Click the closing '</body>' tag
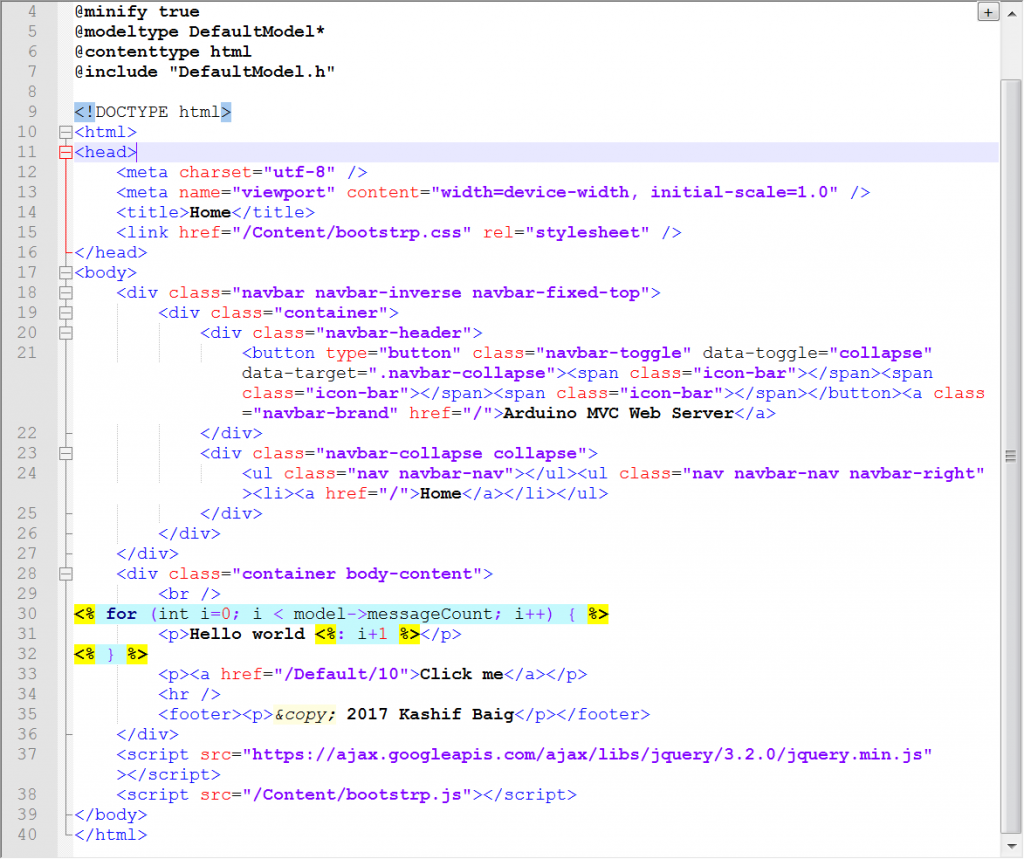 111,815
